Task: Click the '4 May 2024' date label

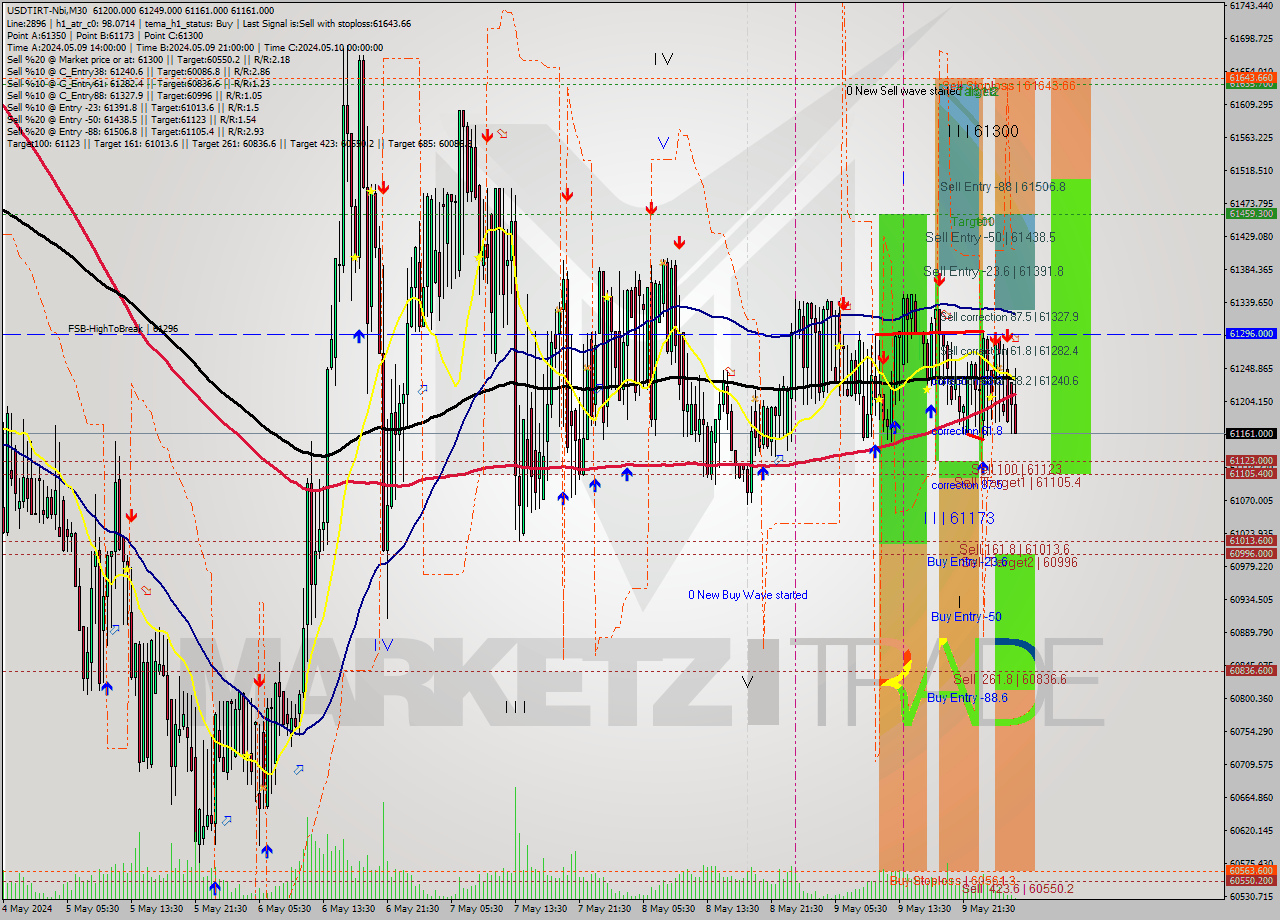Action: pyautogui.click(x=26, y=908)
